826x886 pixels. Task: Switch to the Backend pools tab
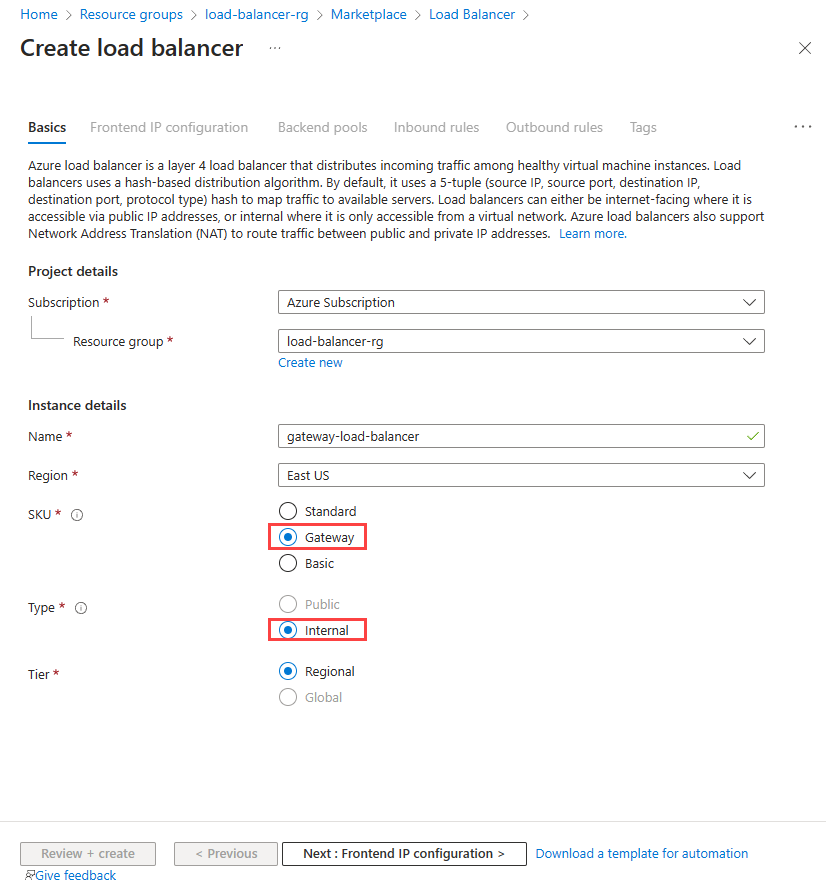(x=322, y=127)
